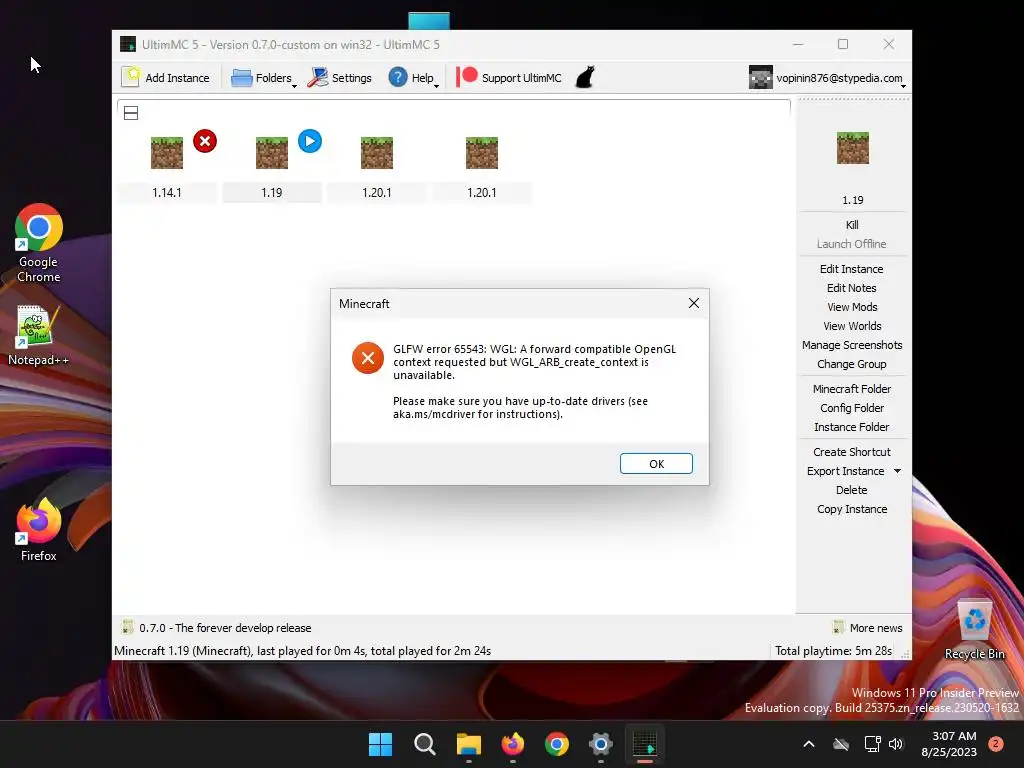Click Kill in the instance side panel
Screen dimensions: 1024x768
click(x=852, y=225)
